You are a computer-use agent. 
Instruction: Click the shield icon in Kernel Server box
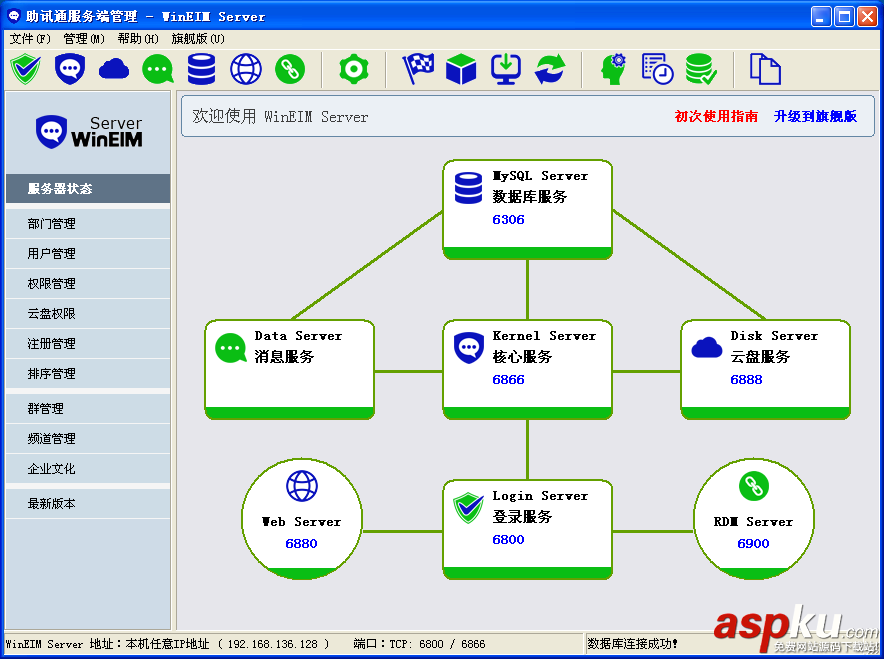click(x=468, y=348)
